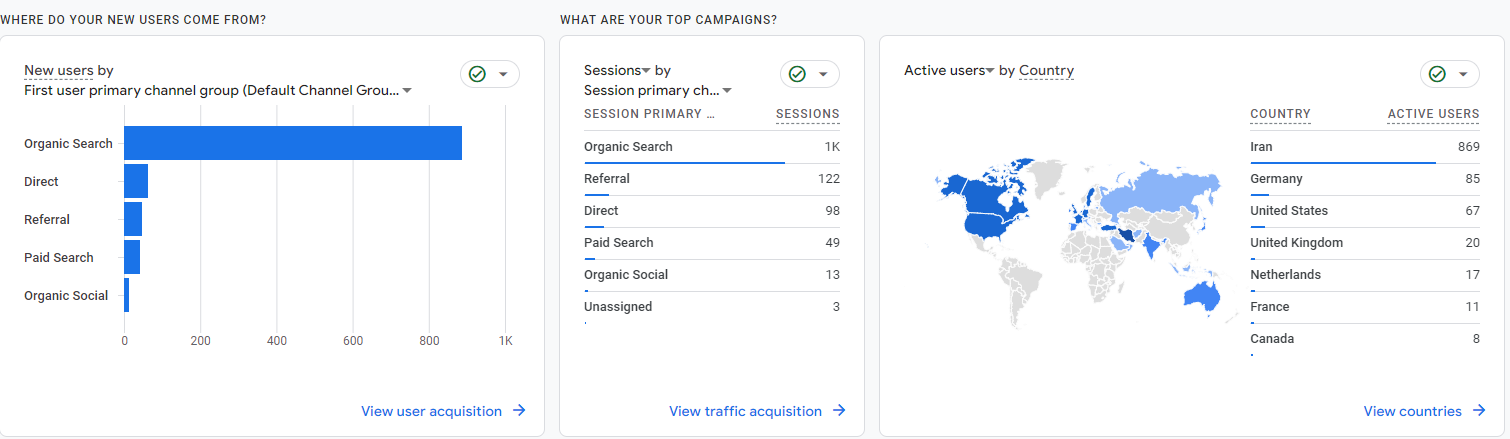Click the Organic Social bar in chart
The height and width of the screenshot is (439, 1510).
[127, 295]
